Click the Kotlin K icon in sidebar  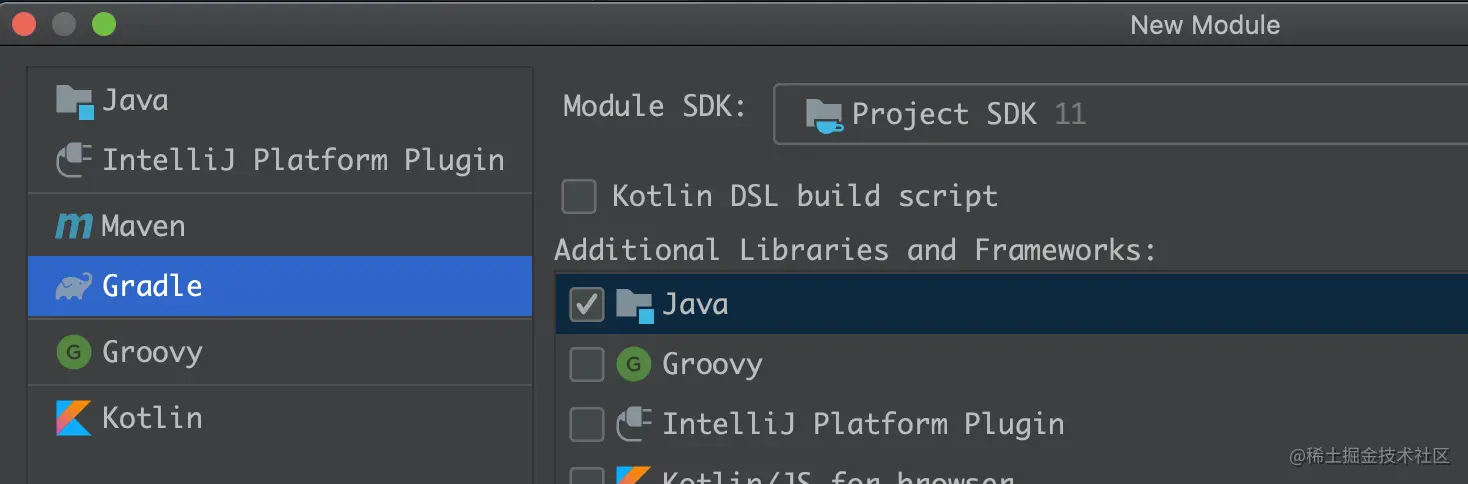click(74, 418)
